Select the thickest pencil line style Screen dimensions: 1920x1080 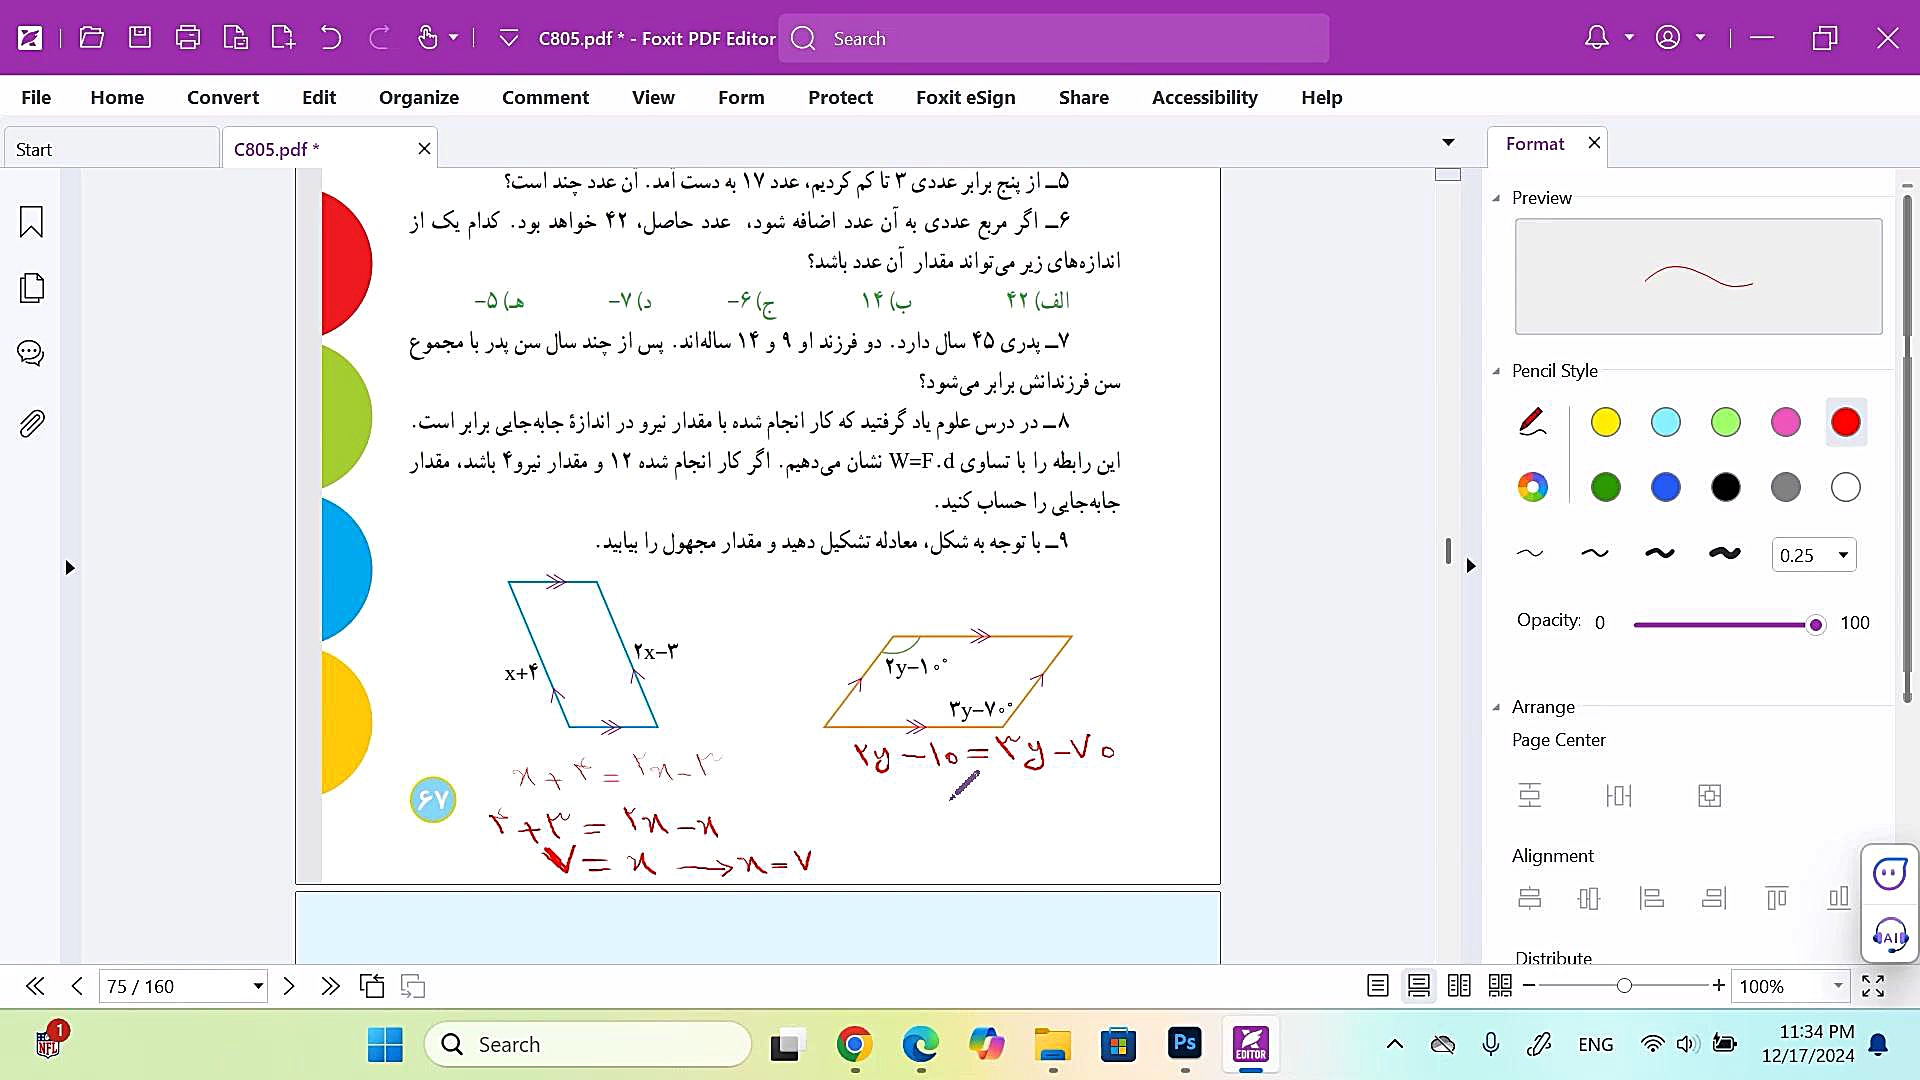pyautogui.click(x=1724, y=553)
